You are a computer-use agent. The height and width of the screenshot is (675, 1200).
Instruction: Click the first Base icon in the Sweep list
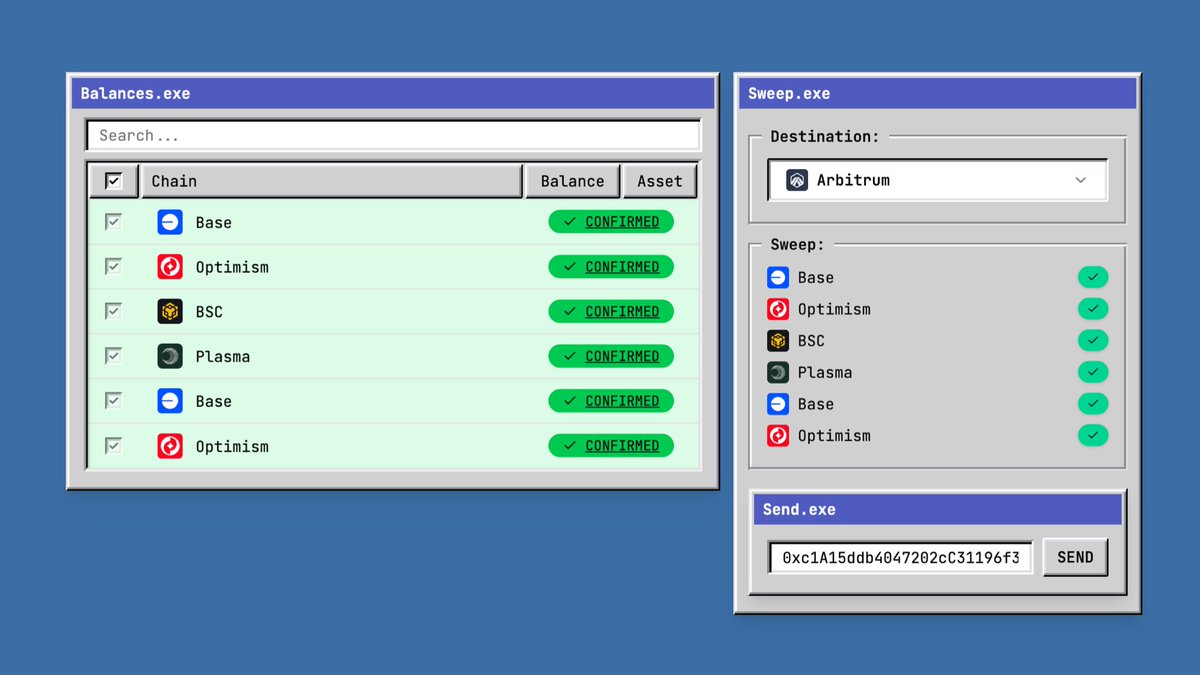[x=778, y=278]
